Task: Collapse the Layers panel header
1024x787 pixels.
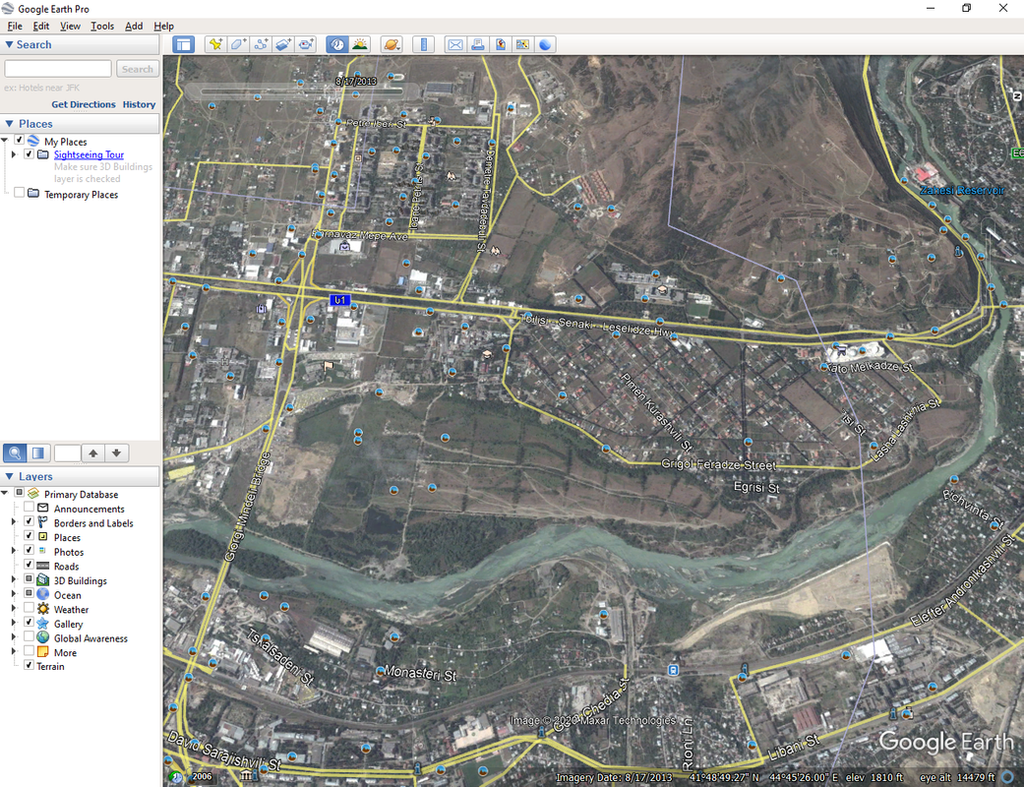Action: coord(80,476)
